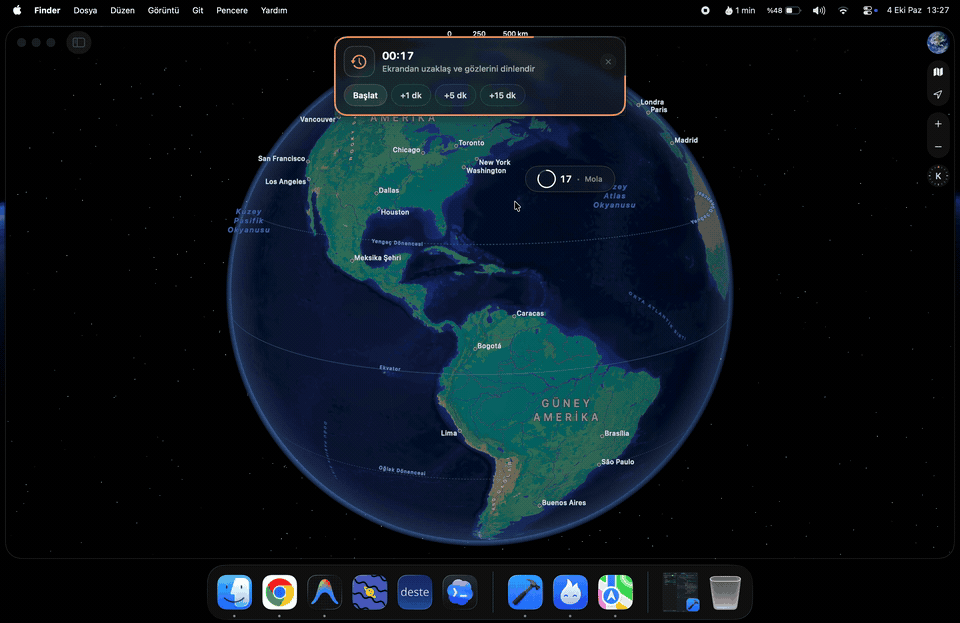Open the Yardım menu
The width and height of the screenshot is (960, 623).
tap(274, 10)
